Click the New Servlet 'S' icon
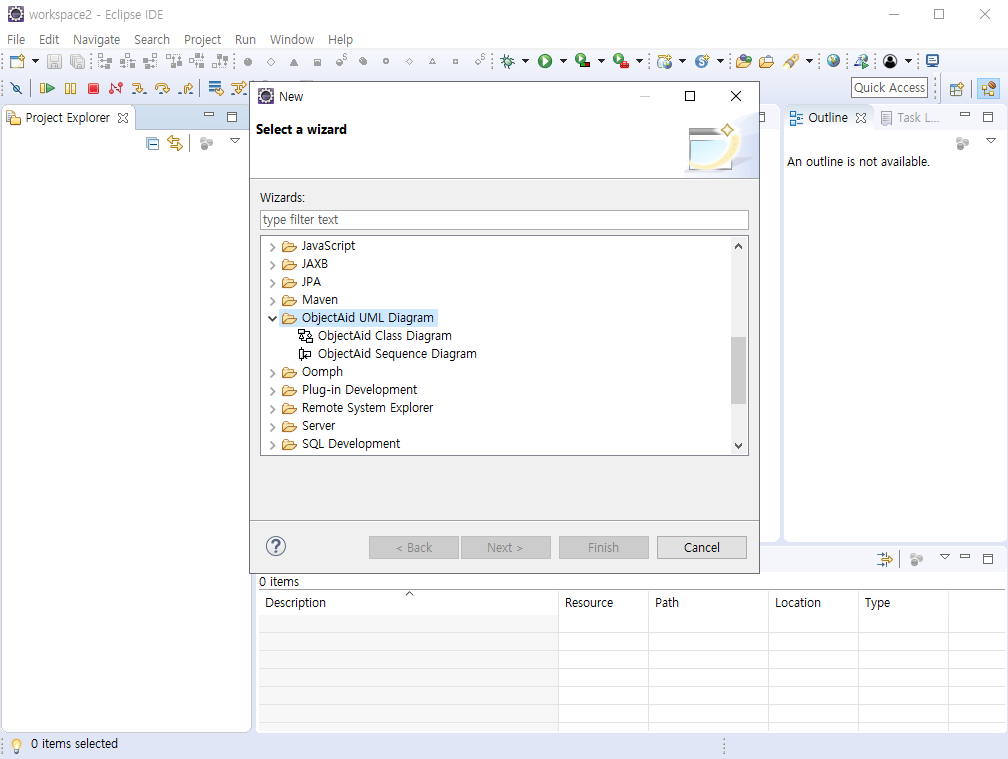This screenshot has width=1008, height=759. [702, 61]
